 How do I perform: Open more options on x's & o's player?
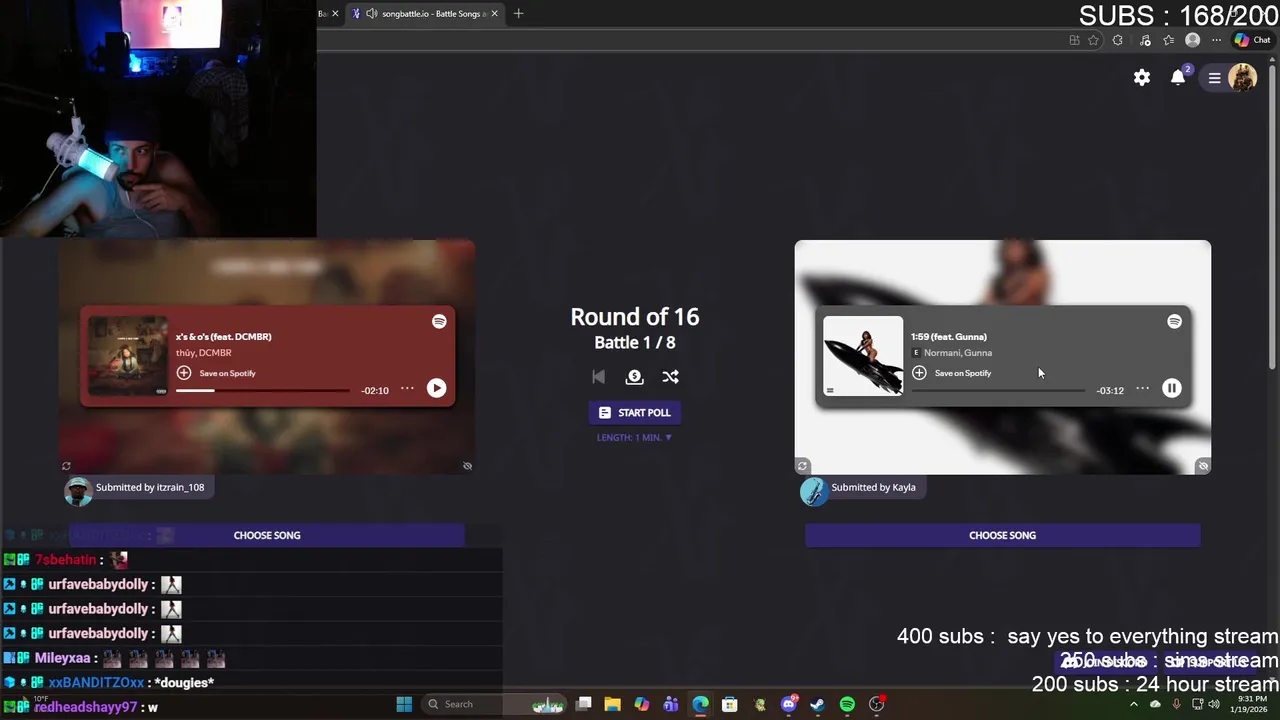[407, 388]
